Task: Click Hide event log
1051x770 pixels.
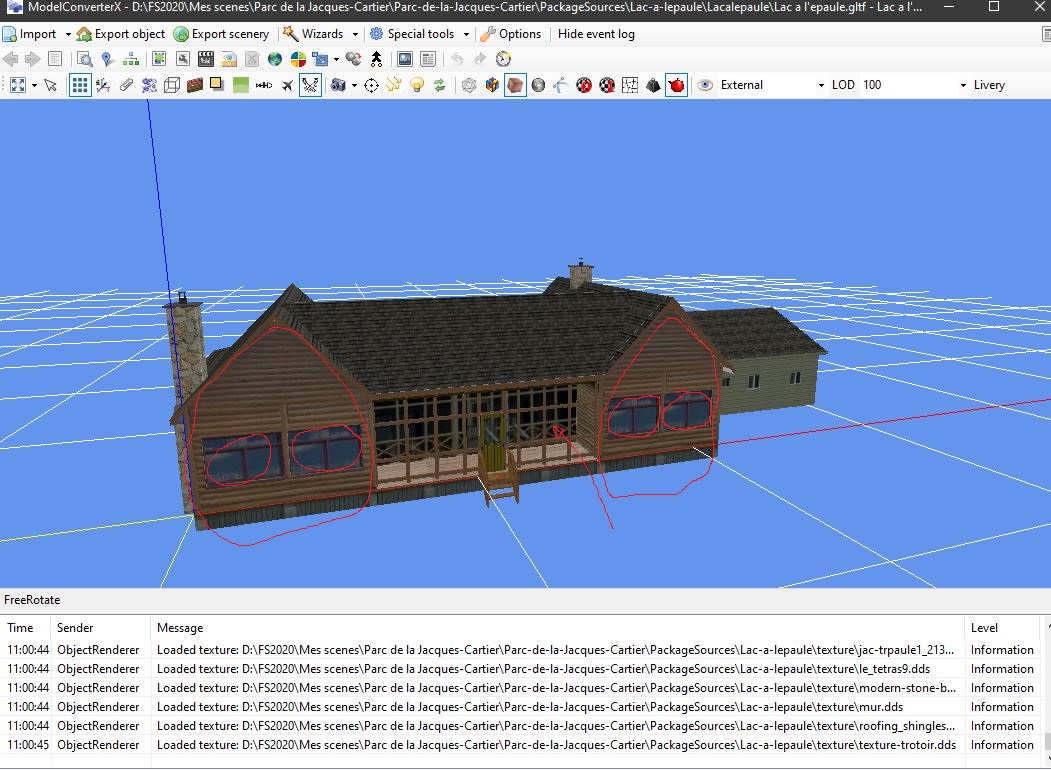Action: point(596,34)
